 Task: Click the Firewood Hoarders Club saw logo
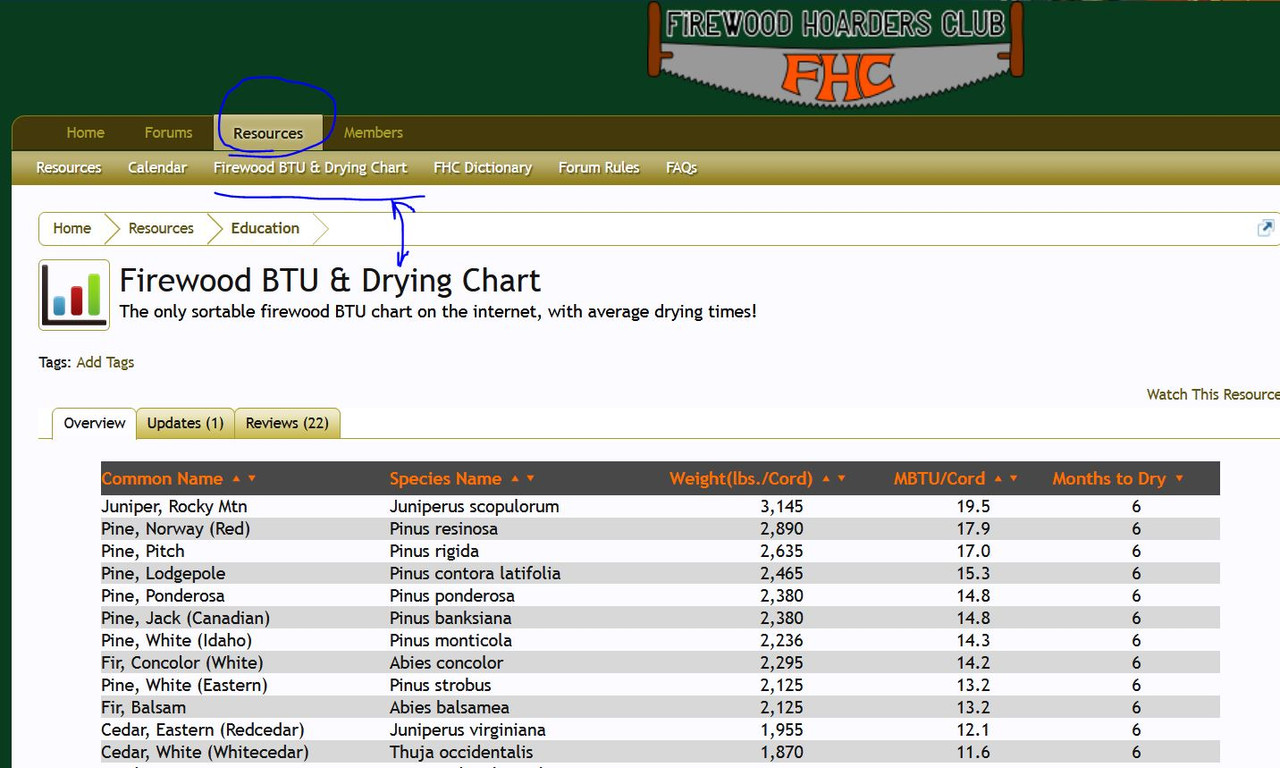point(837,53)
